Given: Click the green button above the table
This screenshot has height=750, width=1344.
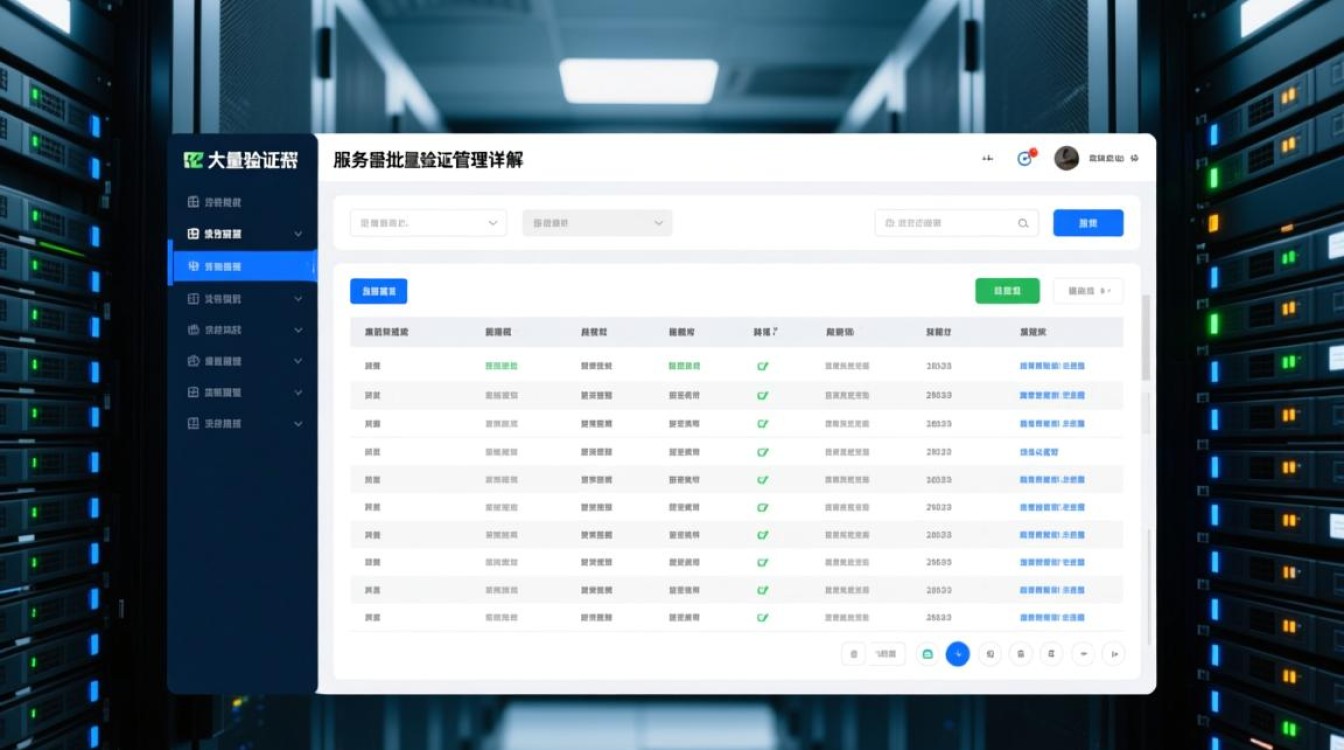Looking at the screenshot, I should tap(1006, 290).
